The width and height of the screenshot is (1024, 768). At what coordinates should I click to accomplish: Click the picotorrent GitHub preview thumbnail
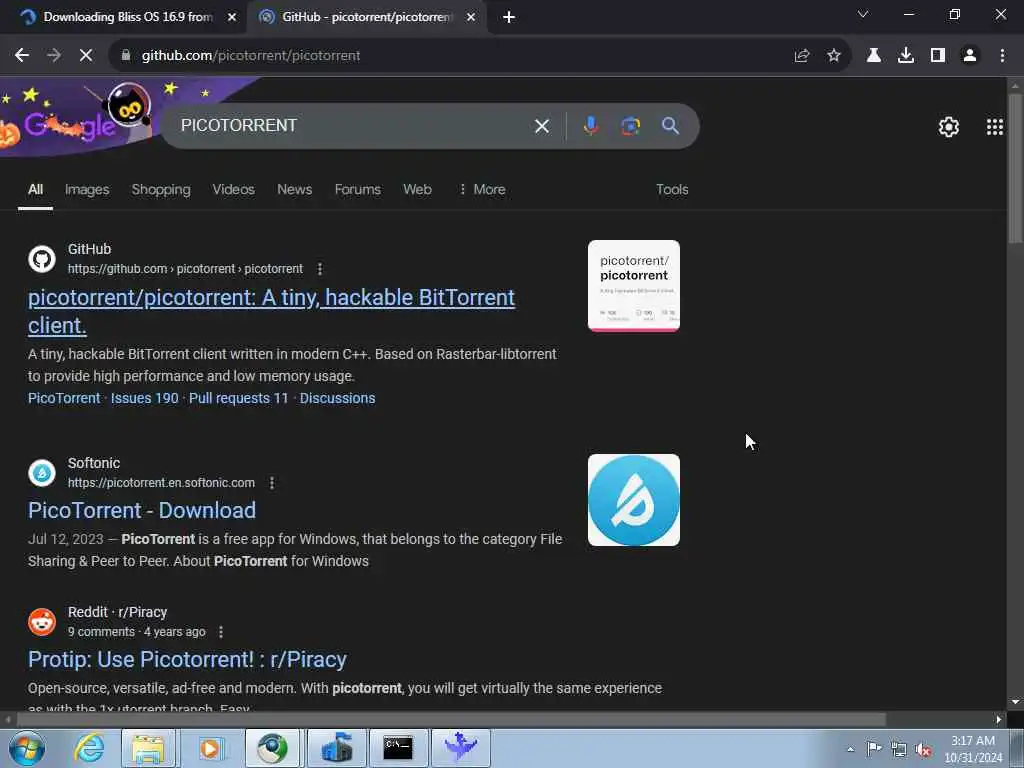click(x=633, y=286)
